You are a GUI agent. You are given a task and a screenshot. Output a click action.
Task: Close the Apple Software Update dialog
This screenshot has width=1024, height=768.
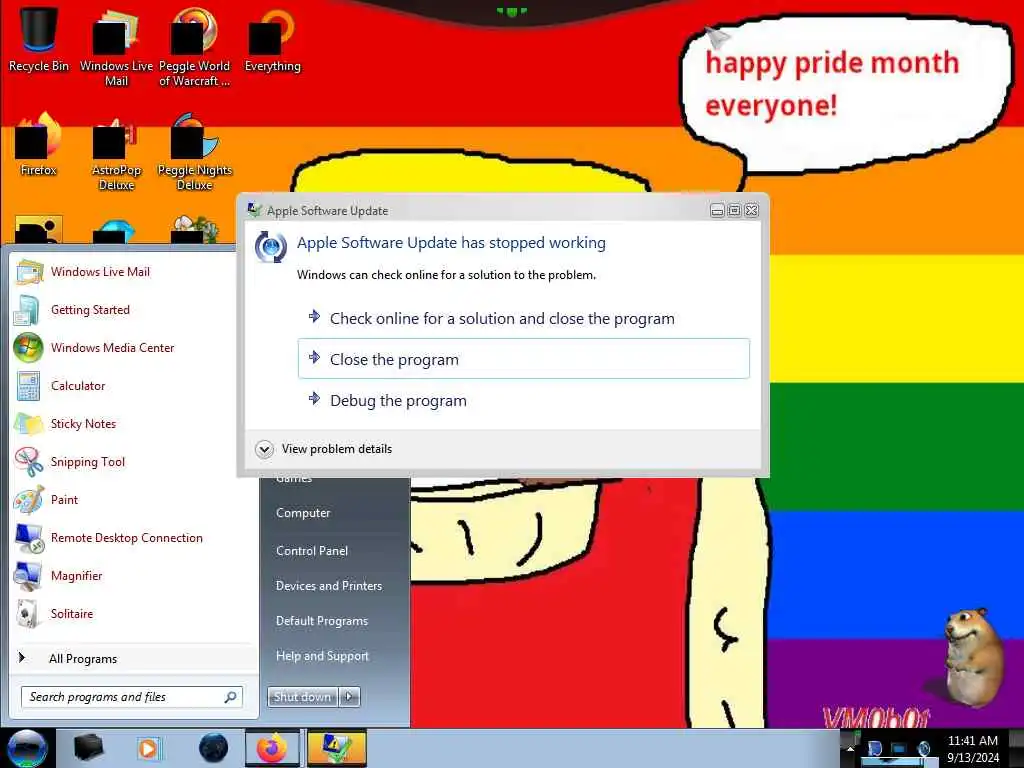coord(752,210)
